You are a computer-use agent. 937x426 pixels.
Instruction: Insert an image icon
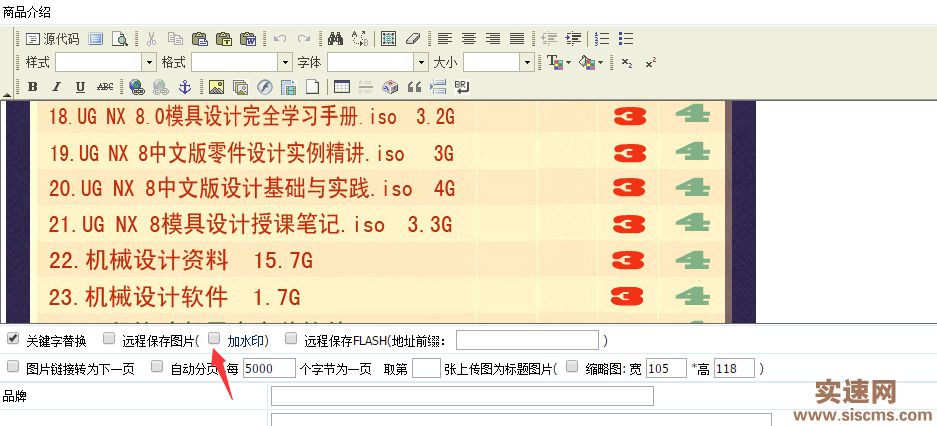pos(216,87)
